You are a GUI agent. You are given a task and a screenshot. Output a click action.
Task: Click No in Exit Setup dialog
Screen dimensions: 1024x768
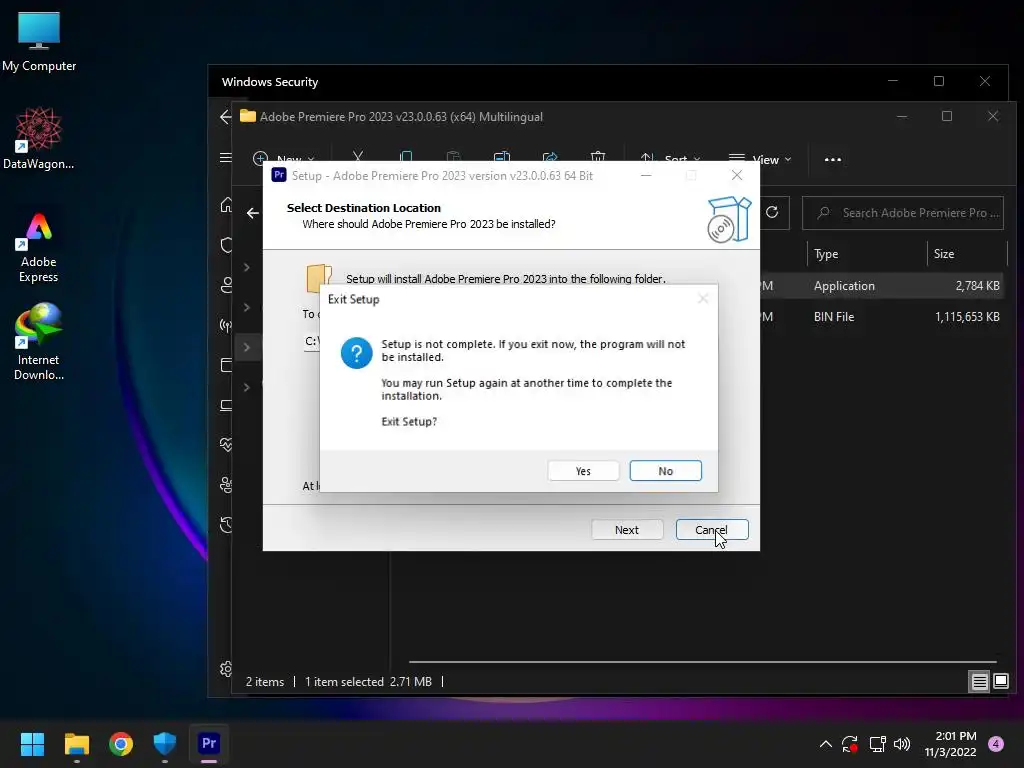pos(665,471)
